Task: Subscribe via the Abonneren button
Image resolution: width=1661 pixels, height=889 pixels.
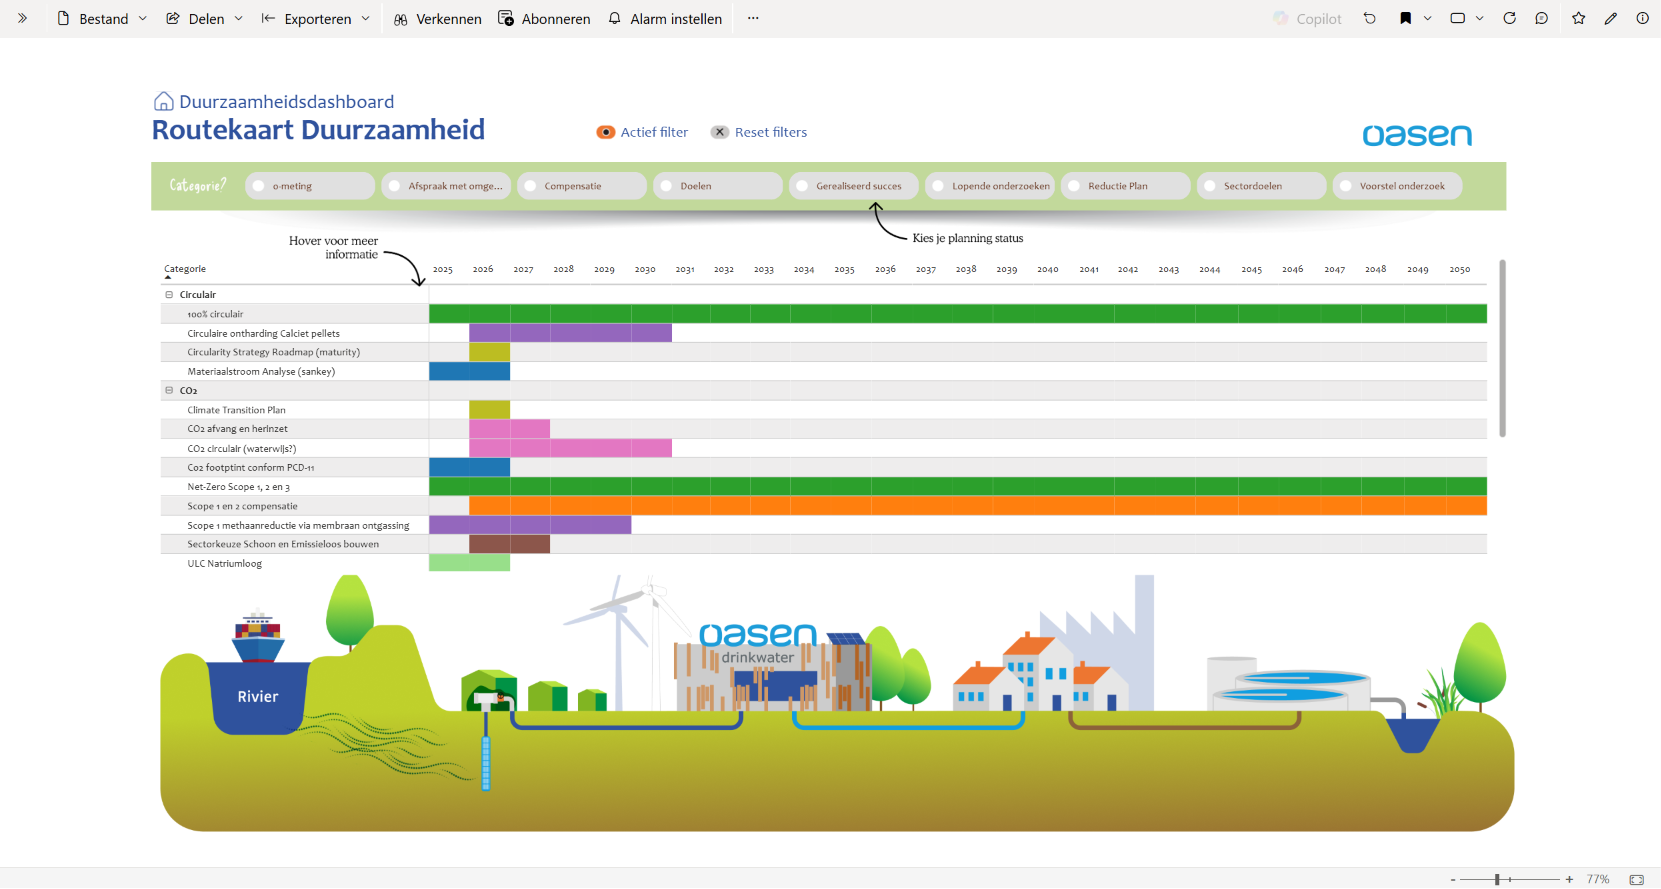Action: coord(544,19)
